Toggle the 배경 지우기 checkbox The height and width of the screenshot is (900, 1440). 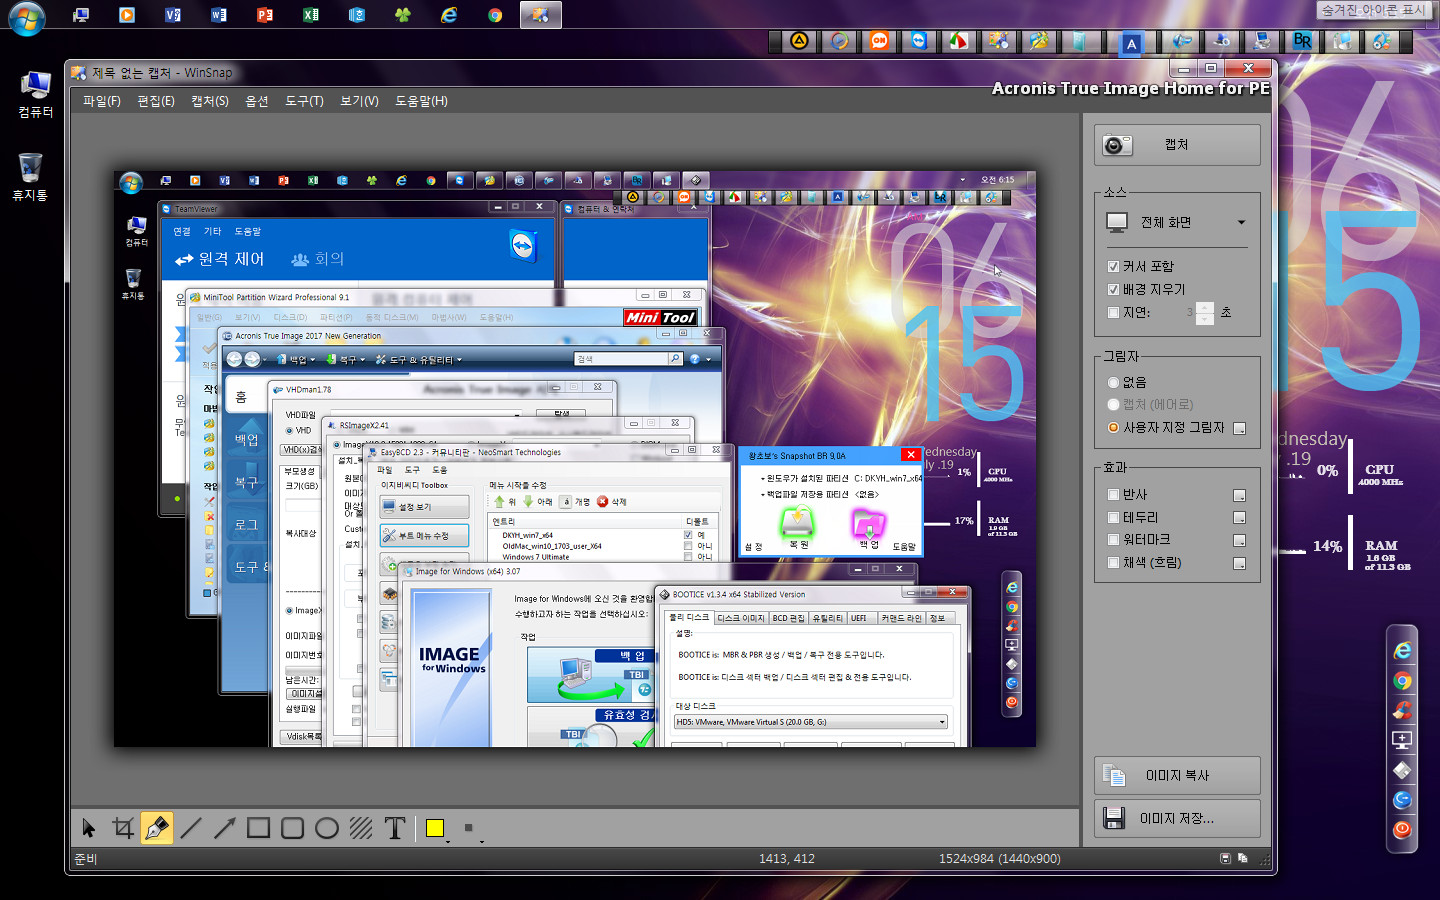point(1113,289)
